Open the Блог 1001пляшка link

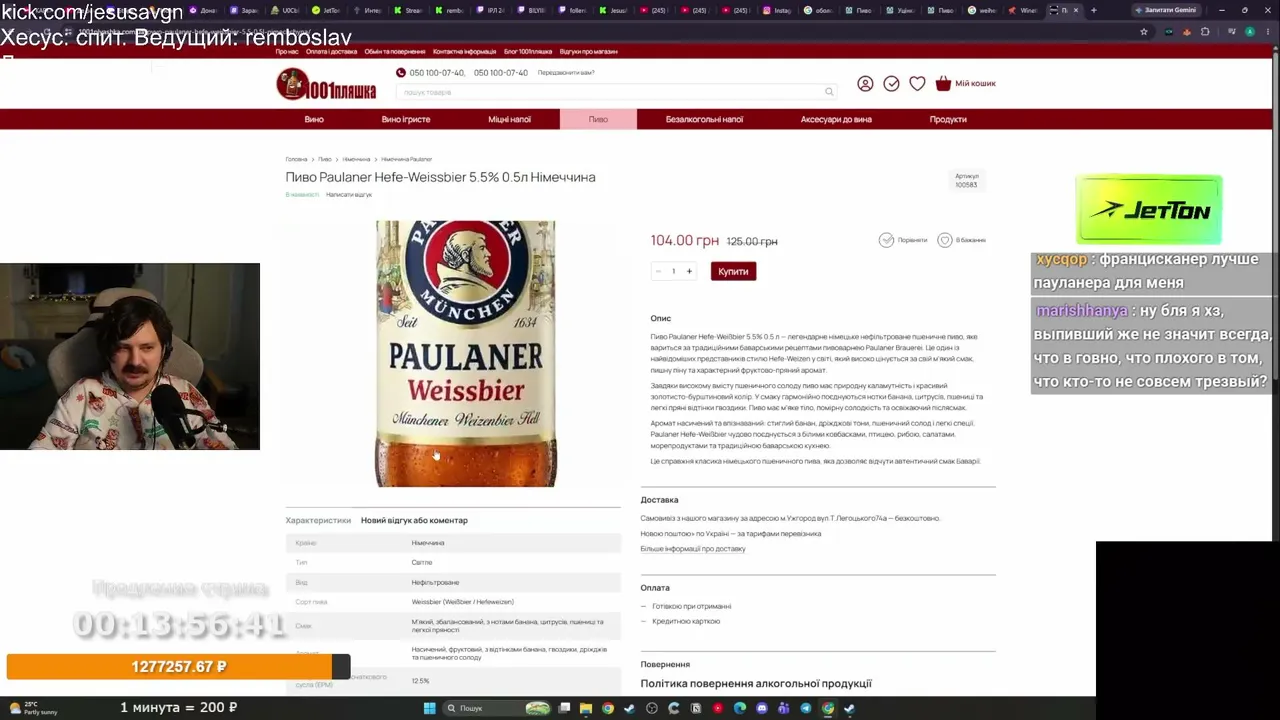tap(528, 51)
